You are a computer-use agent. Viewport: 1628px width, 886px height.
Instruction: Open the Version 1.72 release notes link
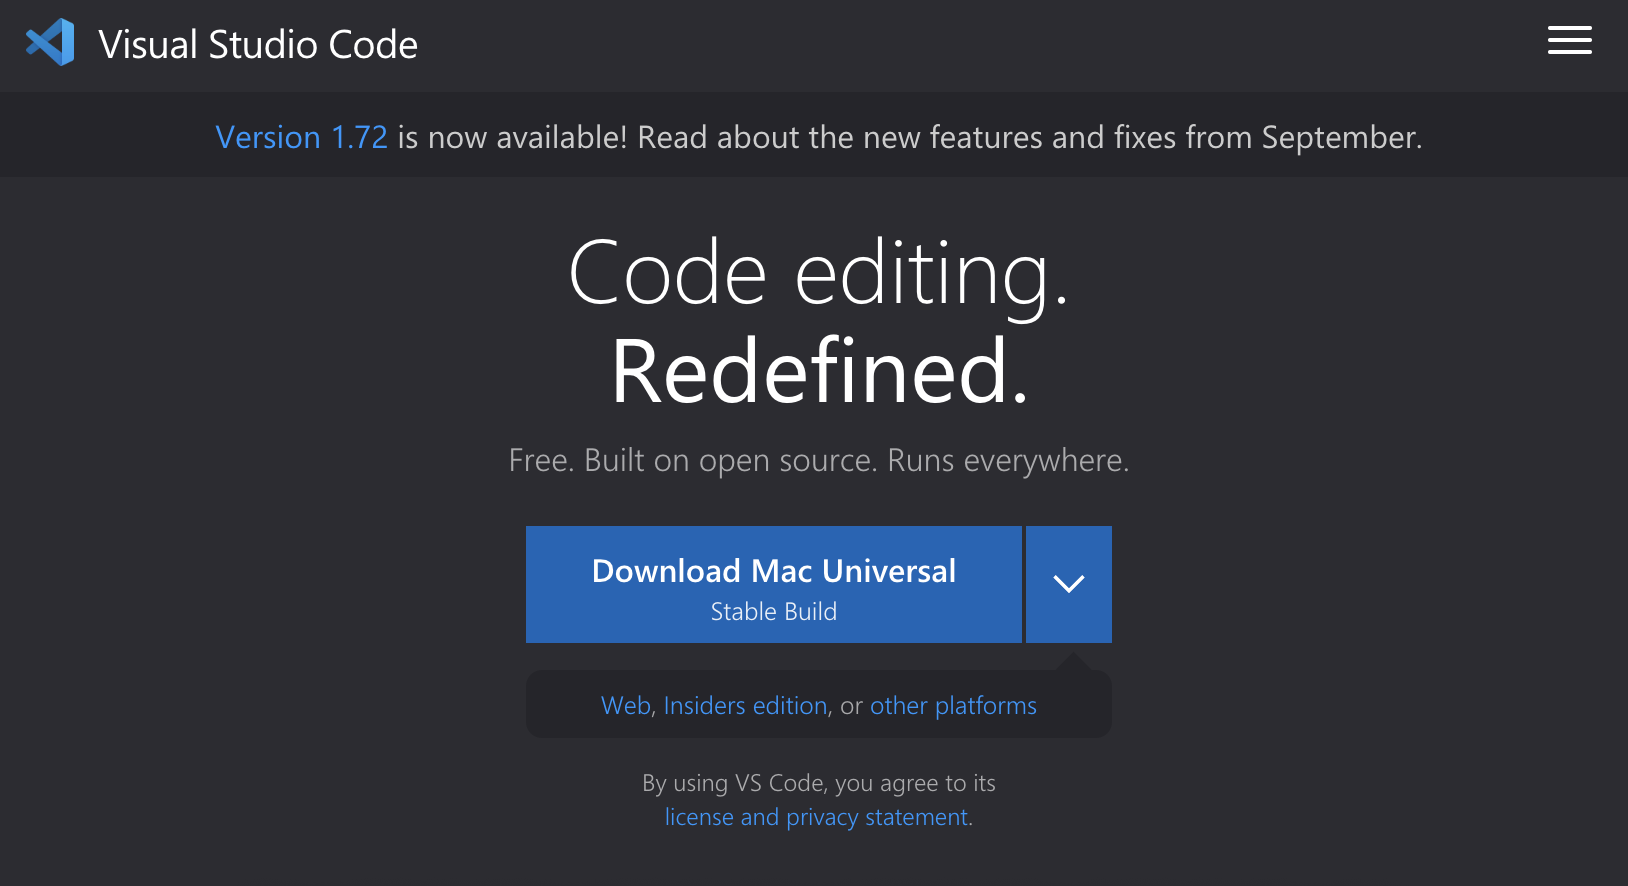[x=301, y=137]
